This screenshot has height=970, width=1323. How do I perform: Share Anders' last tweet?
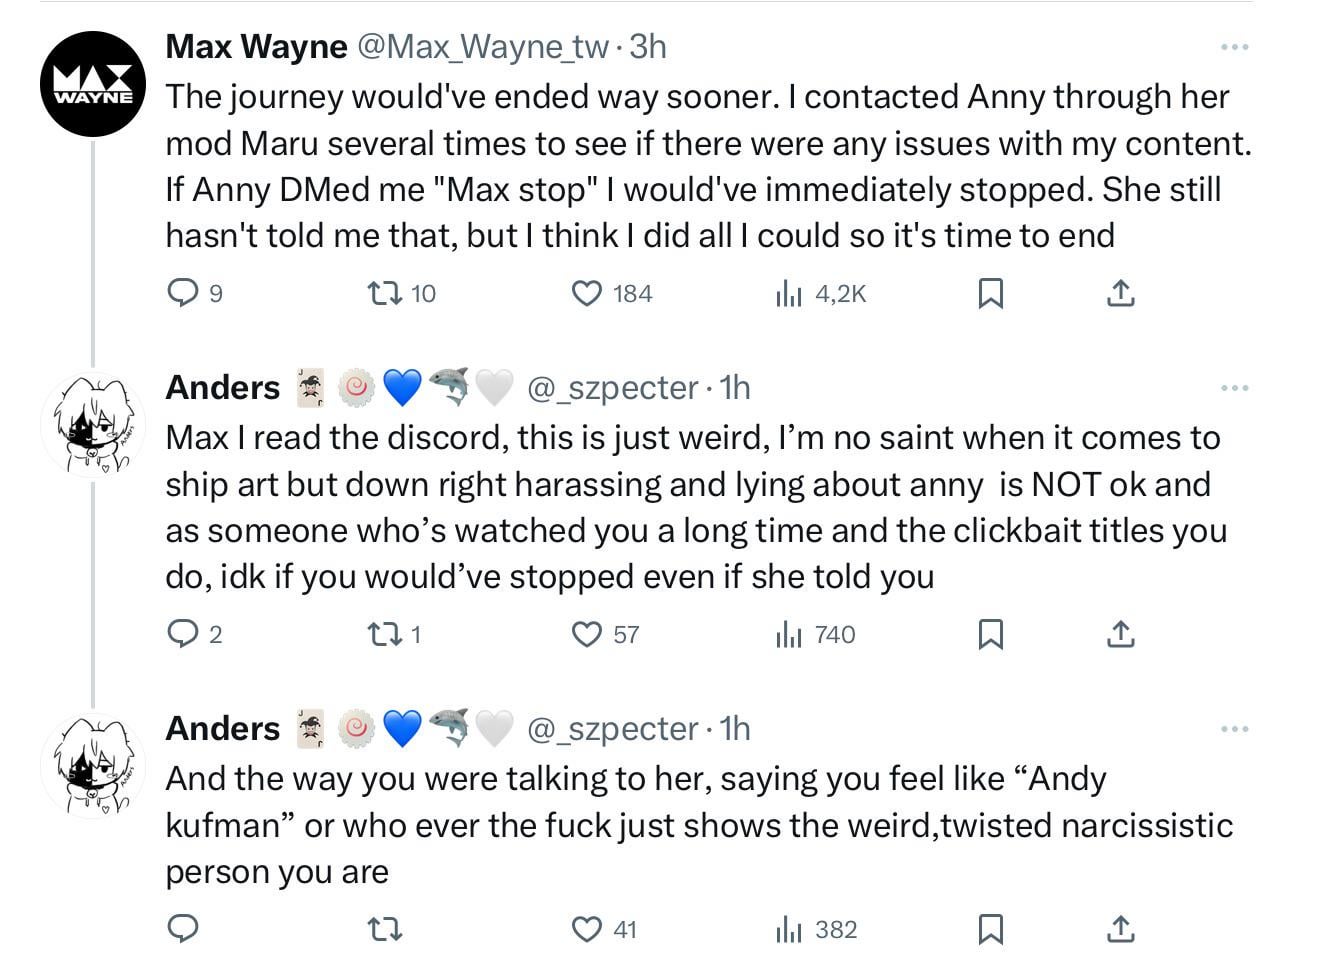[1121, 929]
